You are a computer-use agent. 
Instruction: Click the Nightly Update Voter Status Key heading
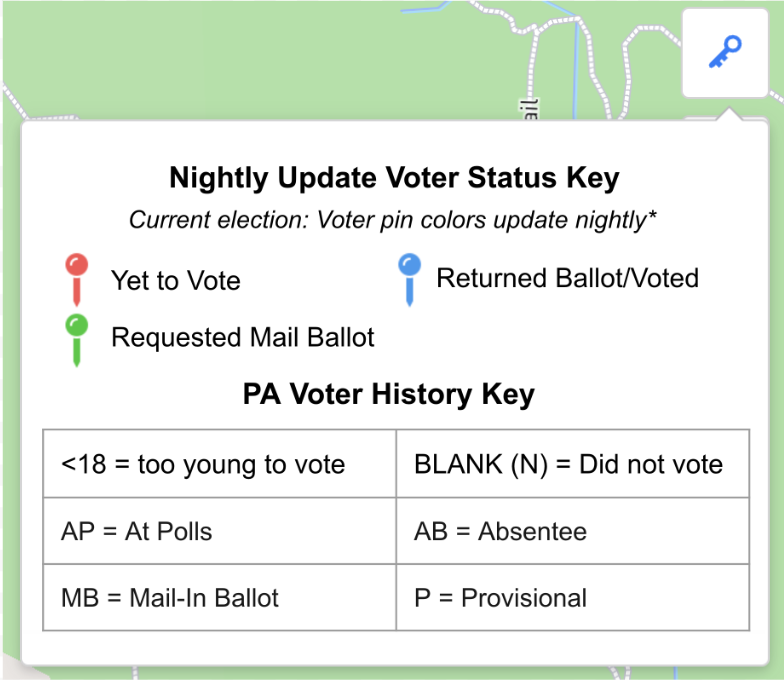[x=394, y=178]
